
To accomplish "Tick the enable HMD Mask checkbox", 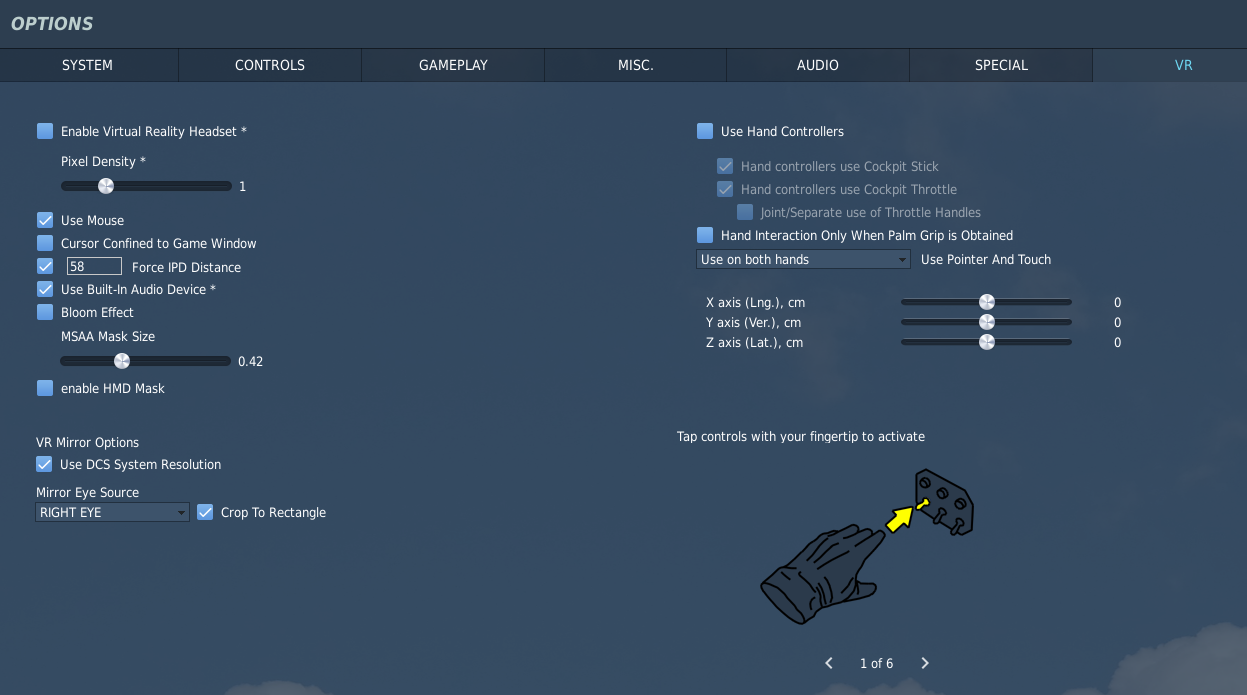I will pyautogui.click(x=45, y=388).
